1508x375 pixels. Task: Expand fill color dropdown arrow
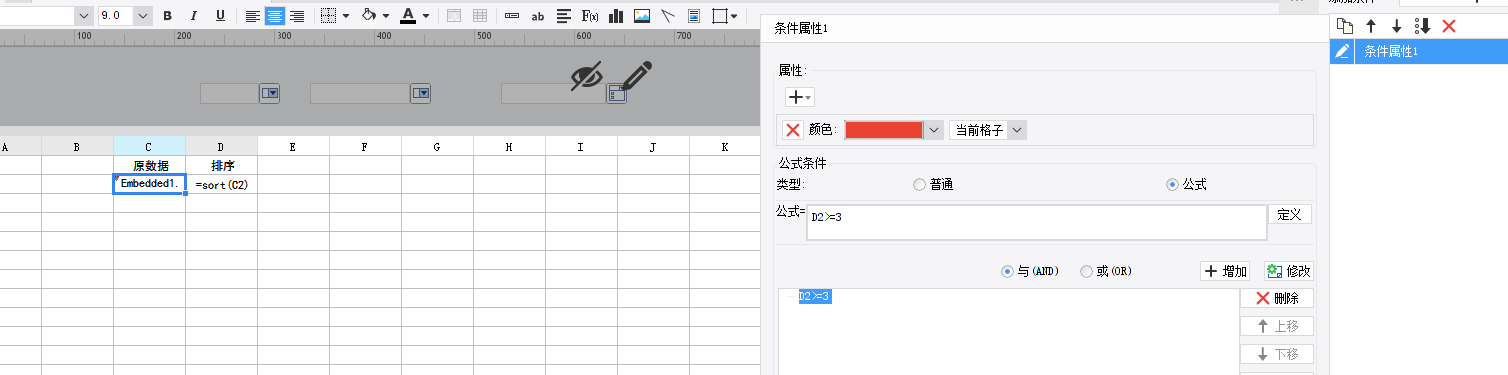tap(385, 16)
